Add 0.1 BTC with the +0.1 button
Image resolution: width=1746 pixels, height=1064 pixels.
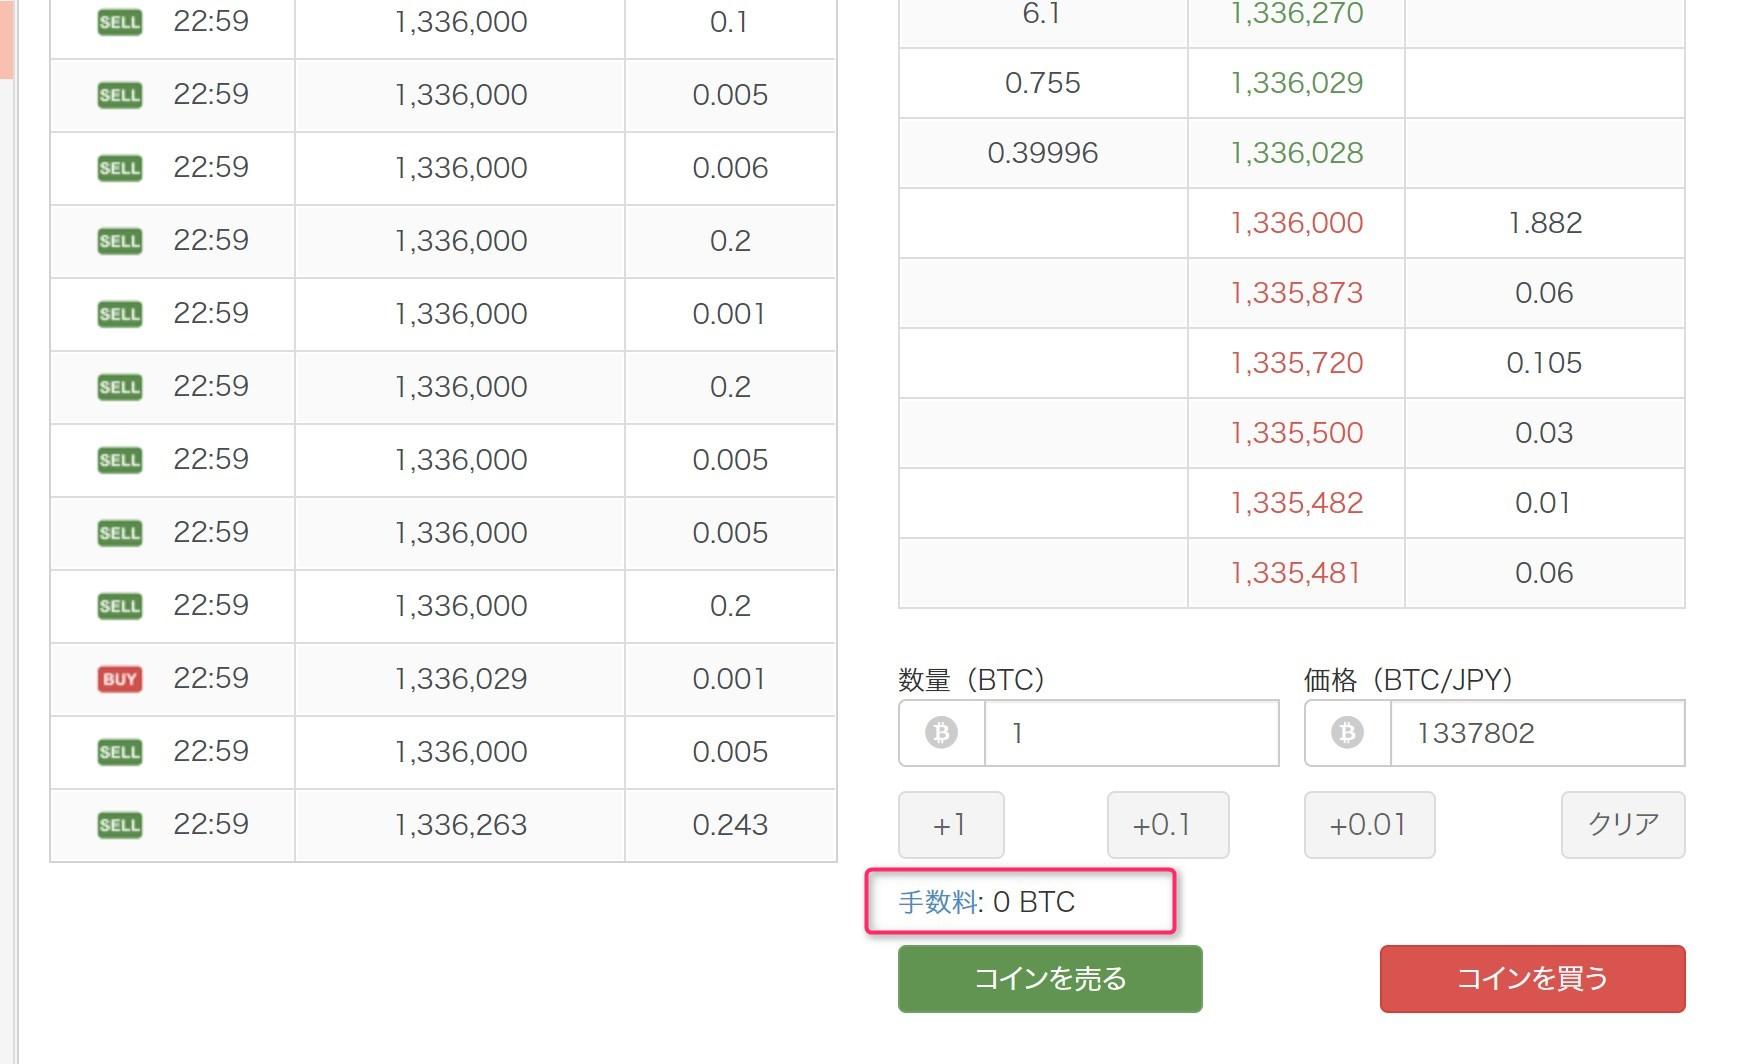[1168, 825]
